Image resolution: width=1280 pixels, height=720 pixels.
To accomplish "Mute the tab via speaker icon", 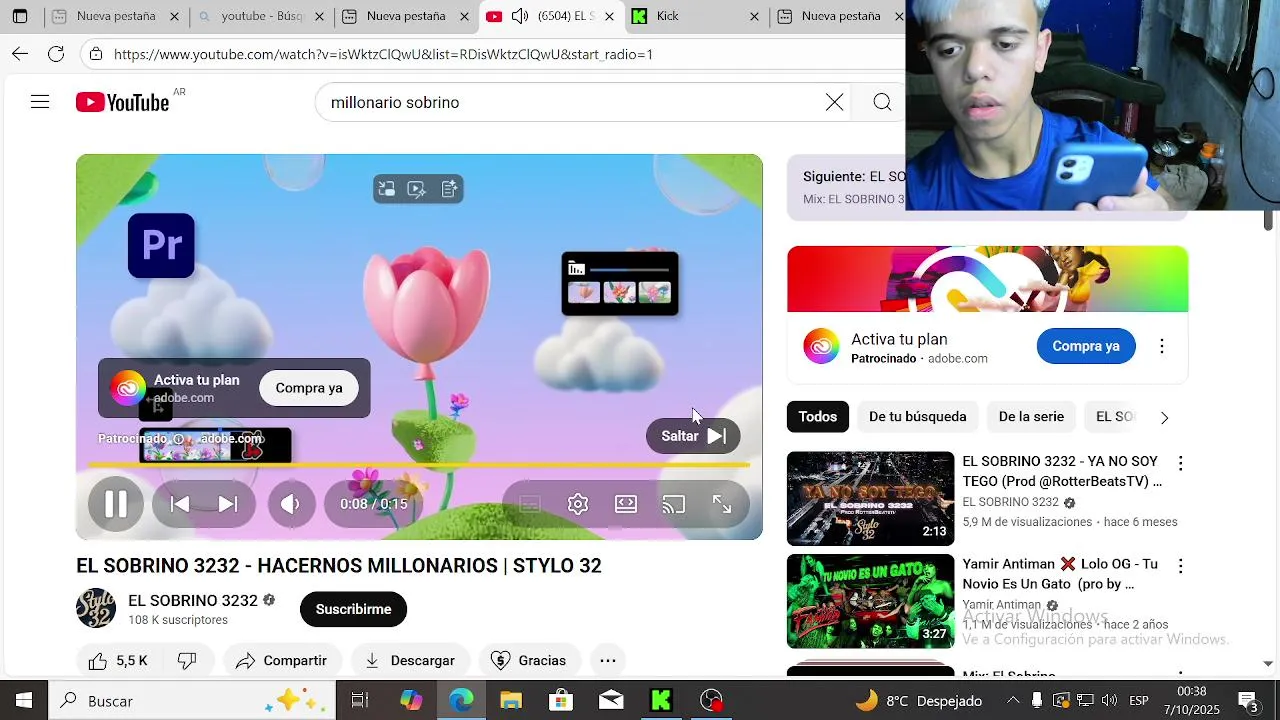I will (520, 16).
